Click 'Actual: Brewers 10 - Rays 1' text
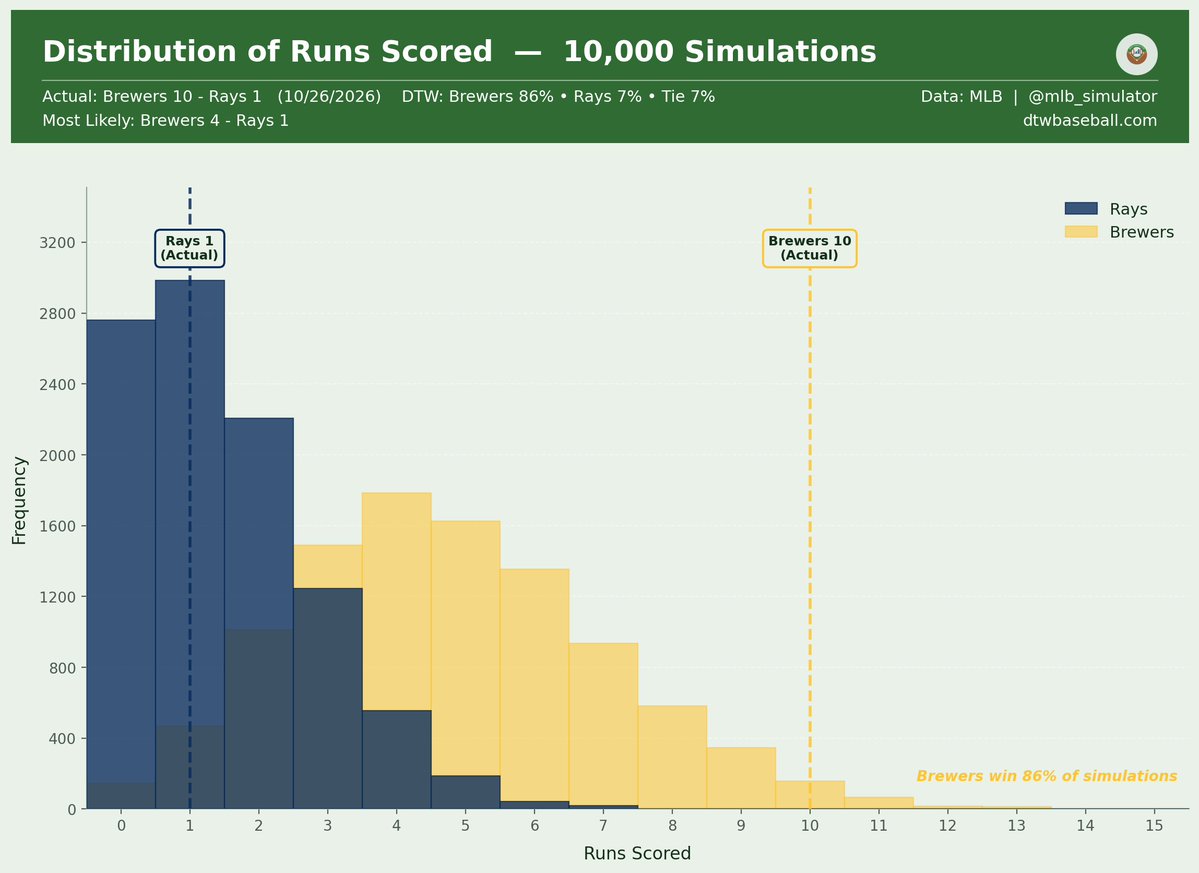Screen dimensions: 1199x873 (151, 96)
